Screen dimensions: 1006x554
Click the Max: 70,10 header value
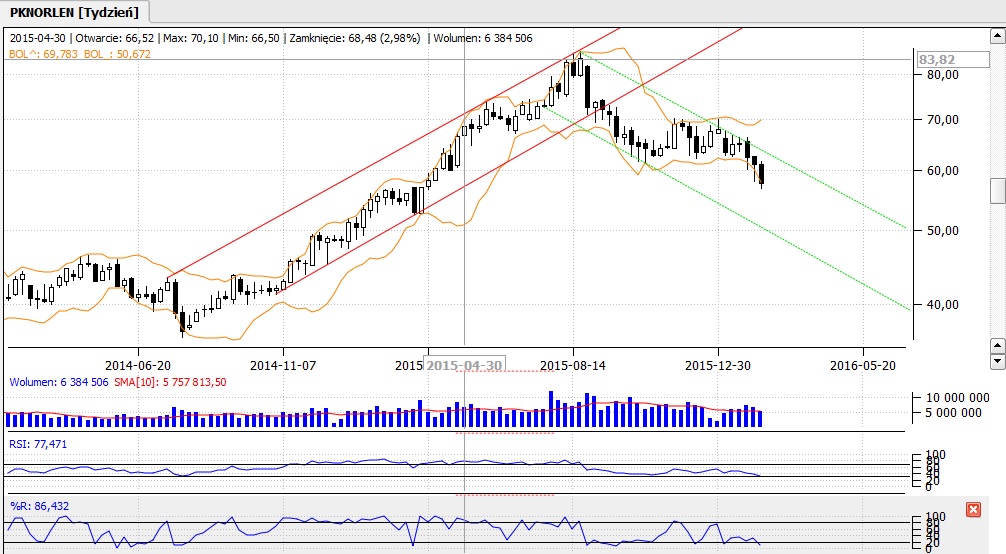(191, 38)
